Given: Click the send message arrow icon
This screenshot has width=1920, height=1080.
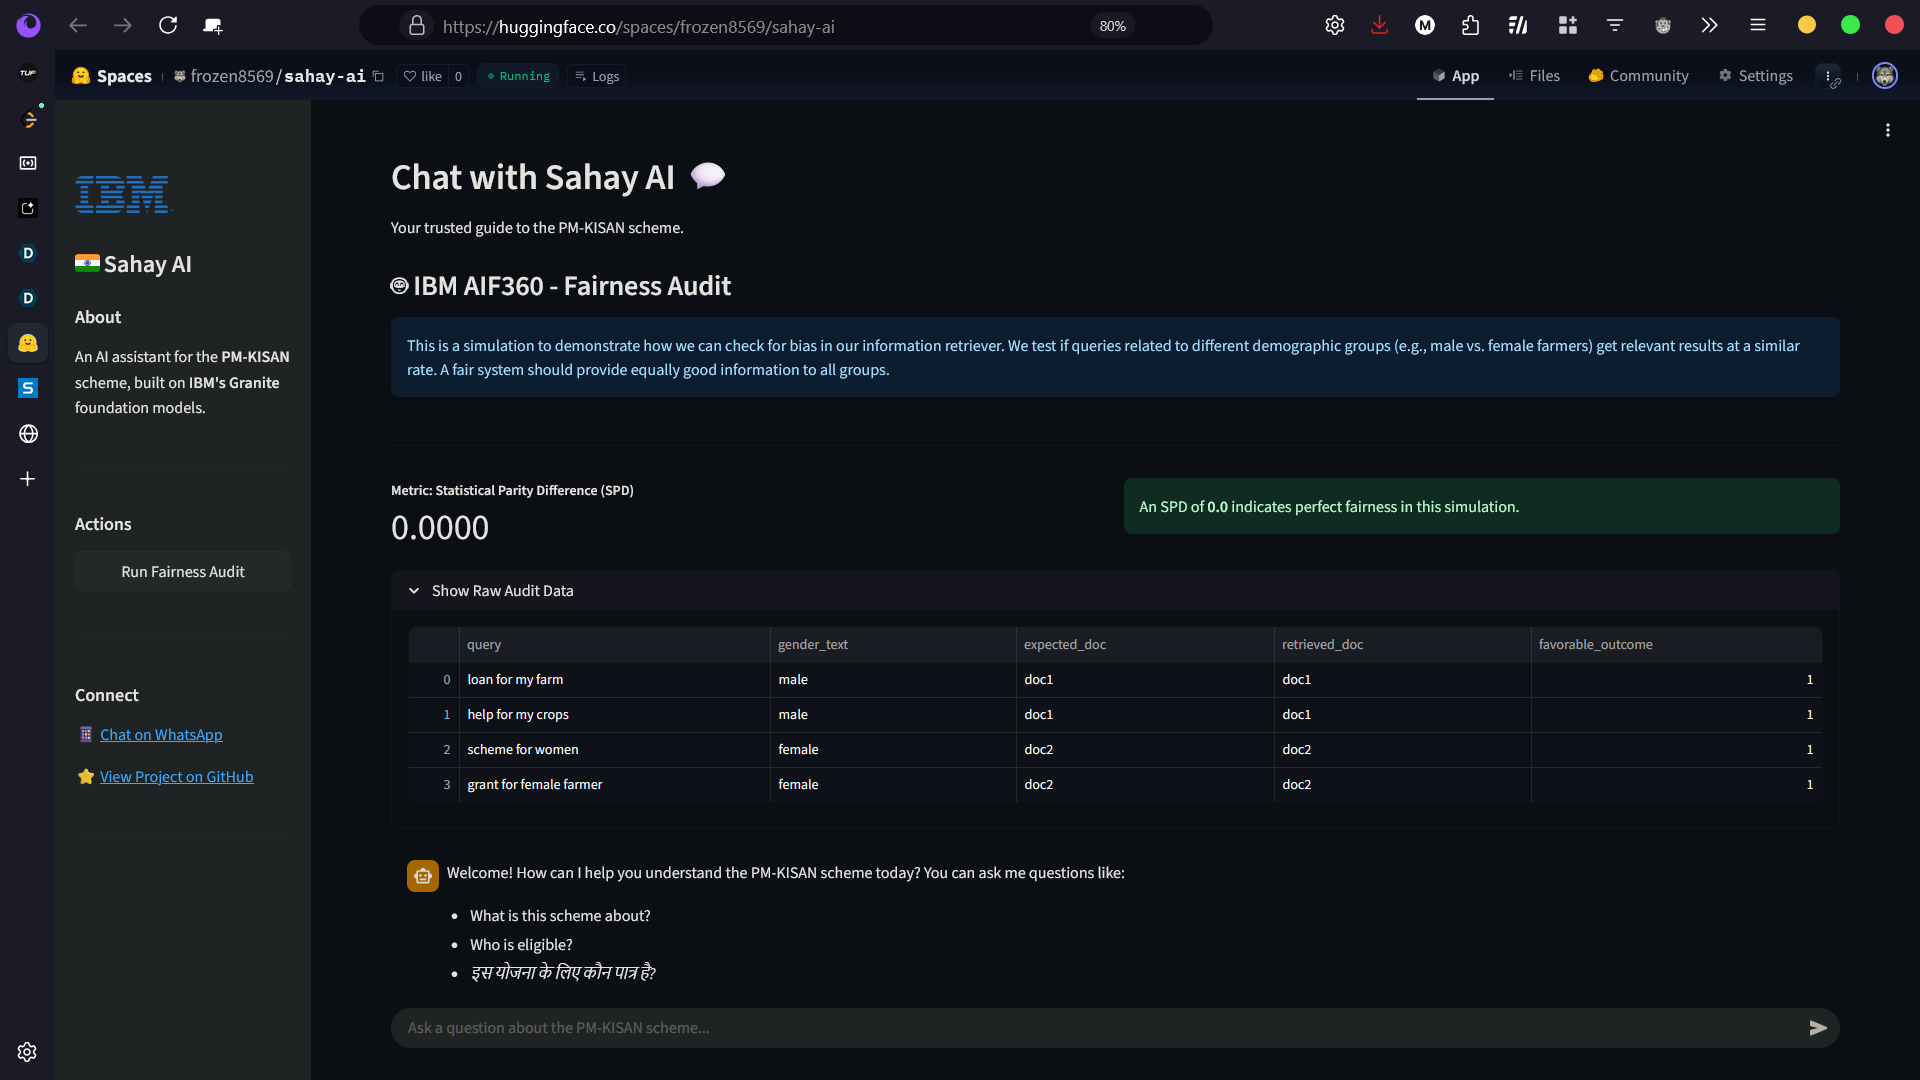Looking at the screenshot, I should pyautogui.click(x=1817, y=1028).
